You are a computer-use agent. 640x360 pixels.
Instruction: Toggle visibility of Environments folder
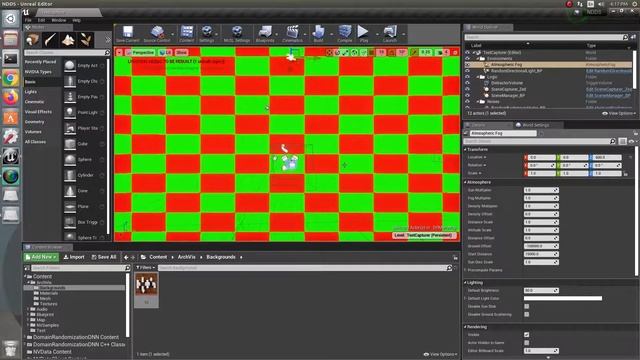pos(467,58)
